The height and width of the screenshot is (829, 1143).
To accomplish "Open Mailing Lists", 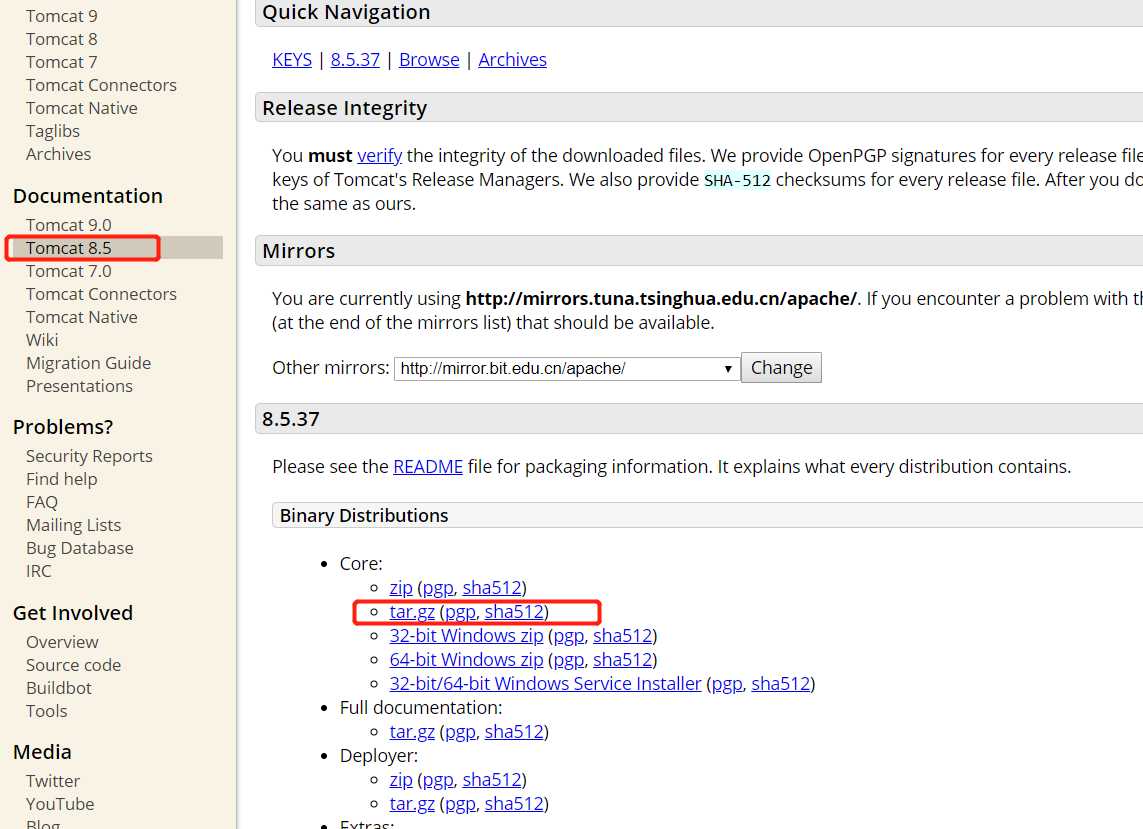I will (74, 525).
